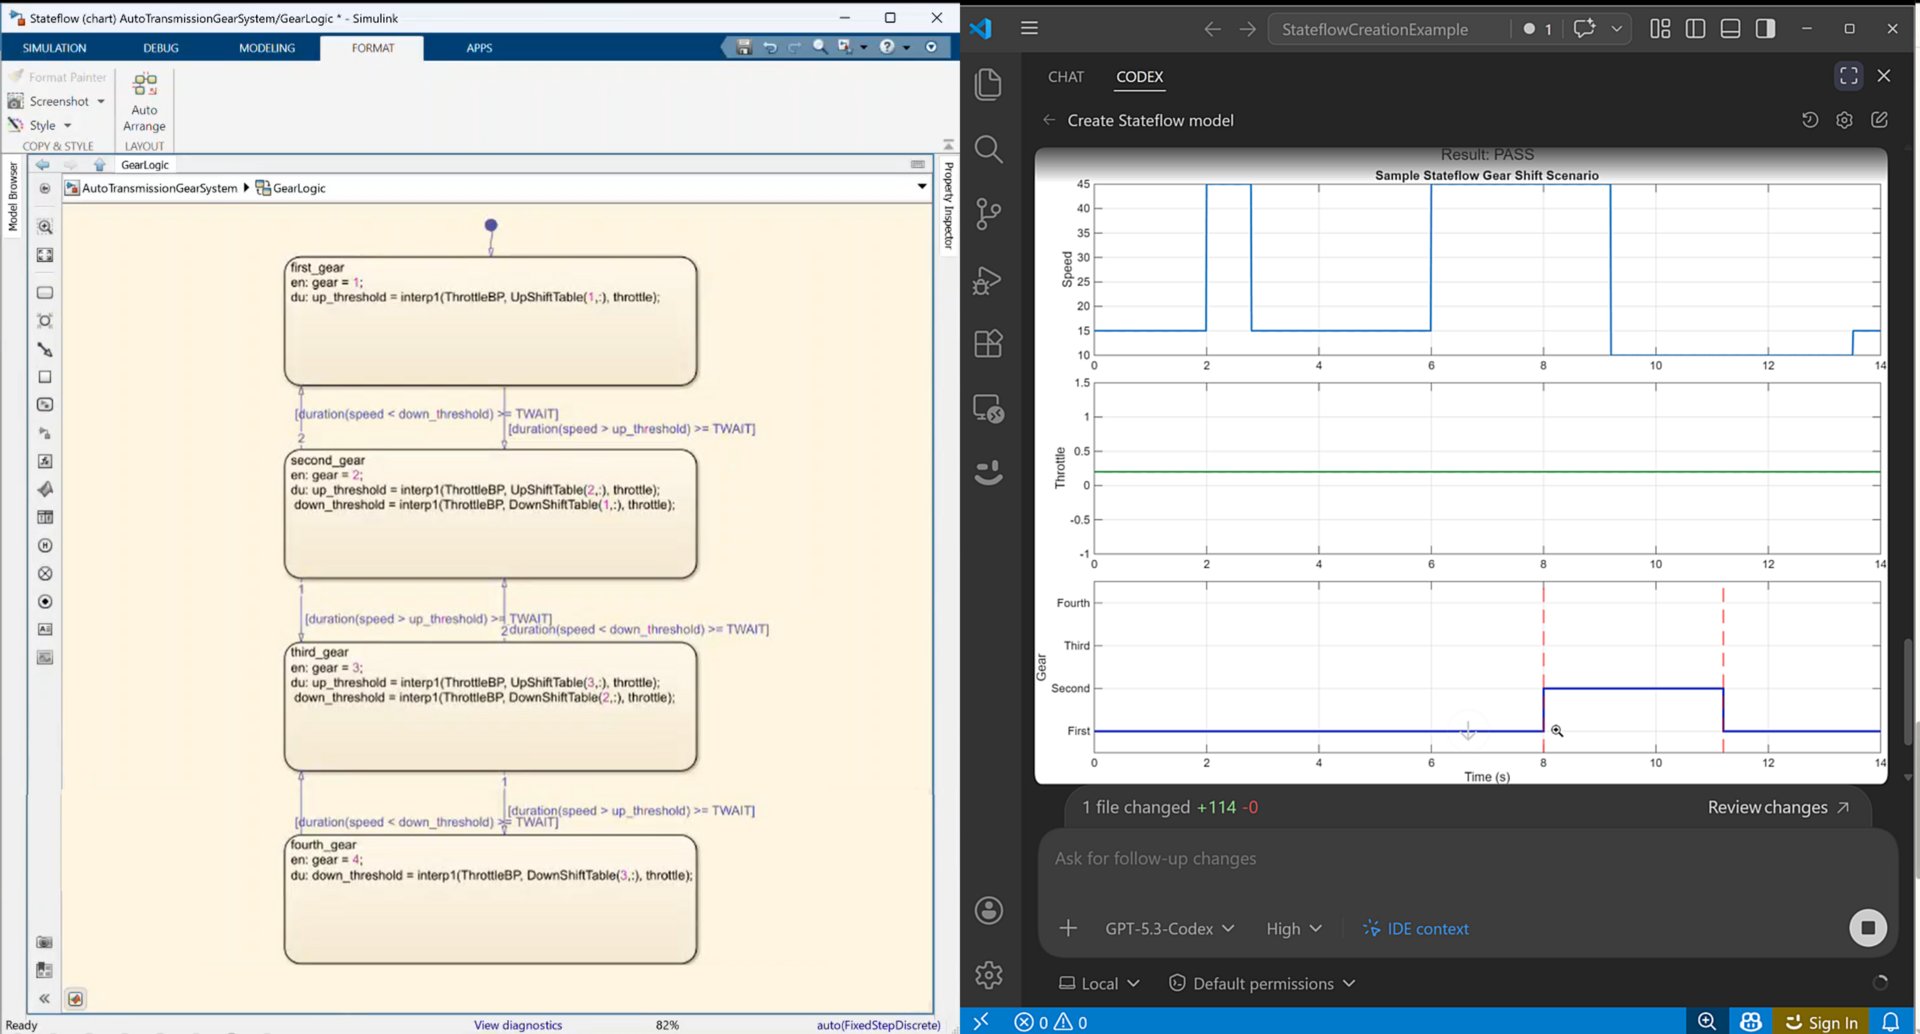Add attachment with plus button in Codex
This screenshot has width=1920, height=1034.
point(1068,928)
